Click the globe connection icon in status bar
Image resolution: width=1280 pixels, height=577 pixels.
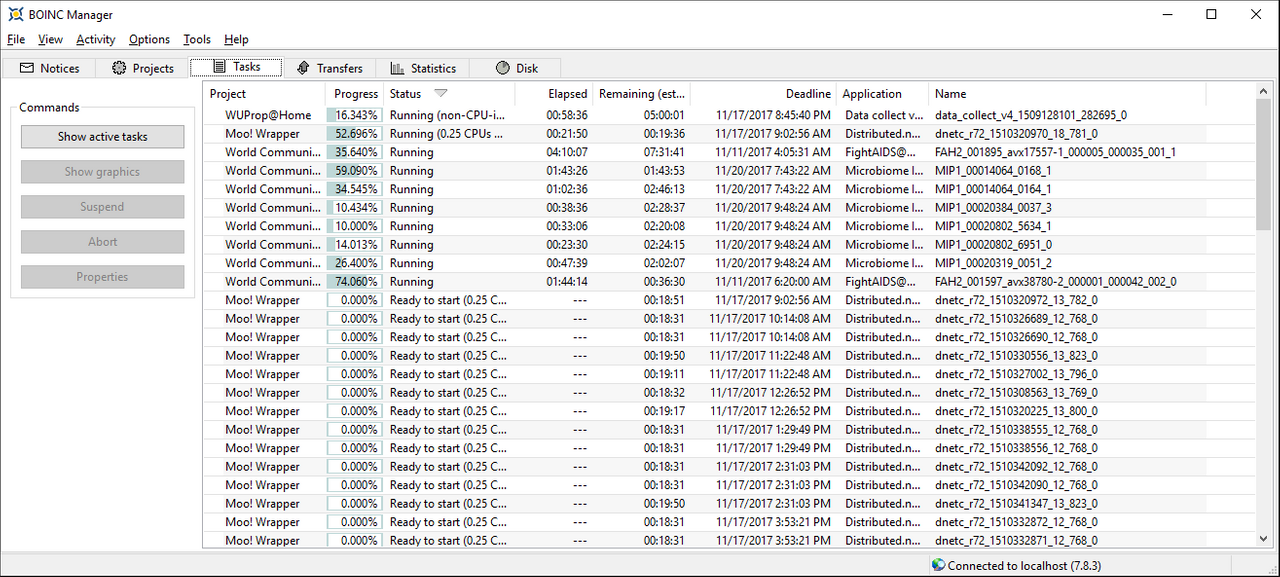pyautogui.click(x=938, y=565)
